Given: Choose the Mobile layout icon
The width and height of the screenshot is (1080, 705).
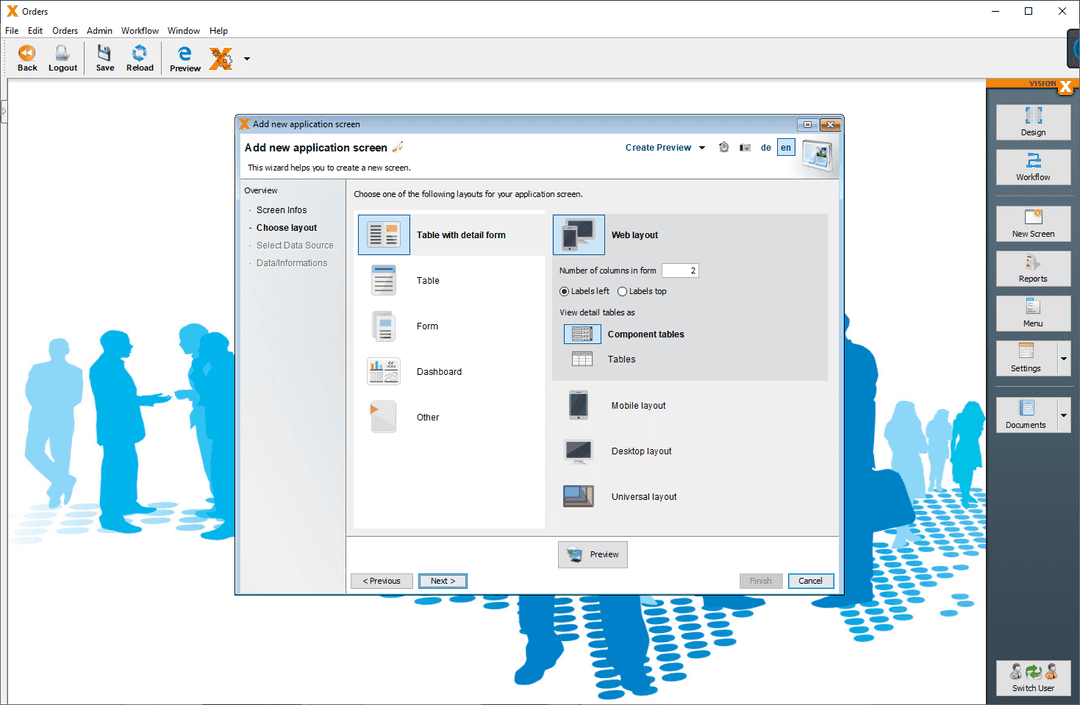Looking at the screenshot, I should pos(580,405).
